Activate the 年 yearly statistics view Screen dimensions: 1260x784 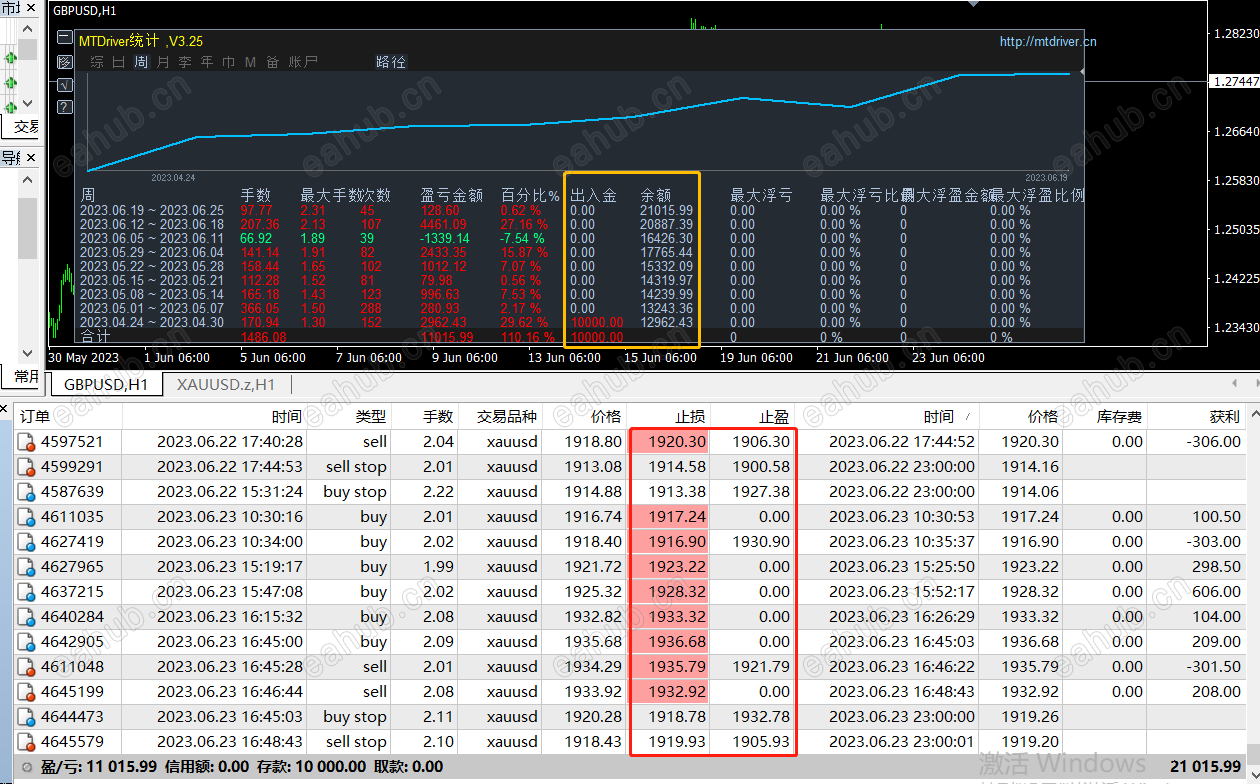(x=206, y=61)
